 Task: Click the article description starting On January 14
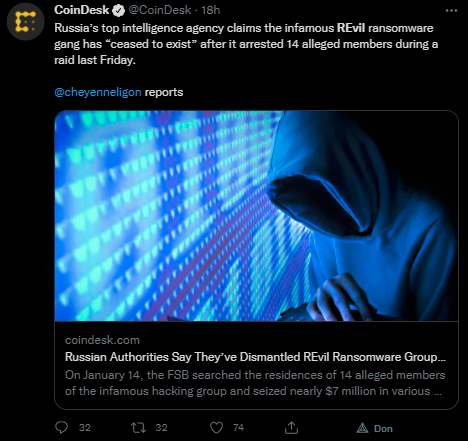255,383
